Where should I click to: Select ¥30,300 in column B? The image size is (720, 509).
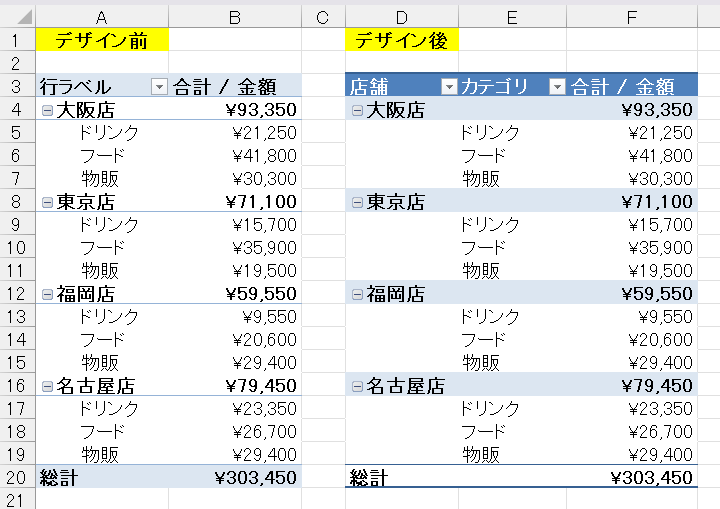coord(264,179)
